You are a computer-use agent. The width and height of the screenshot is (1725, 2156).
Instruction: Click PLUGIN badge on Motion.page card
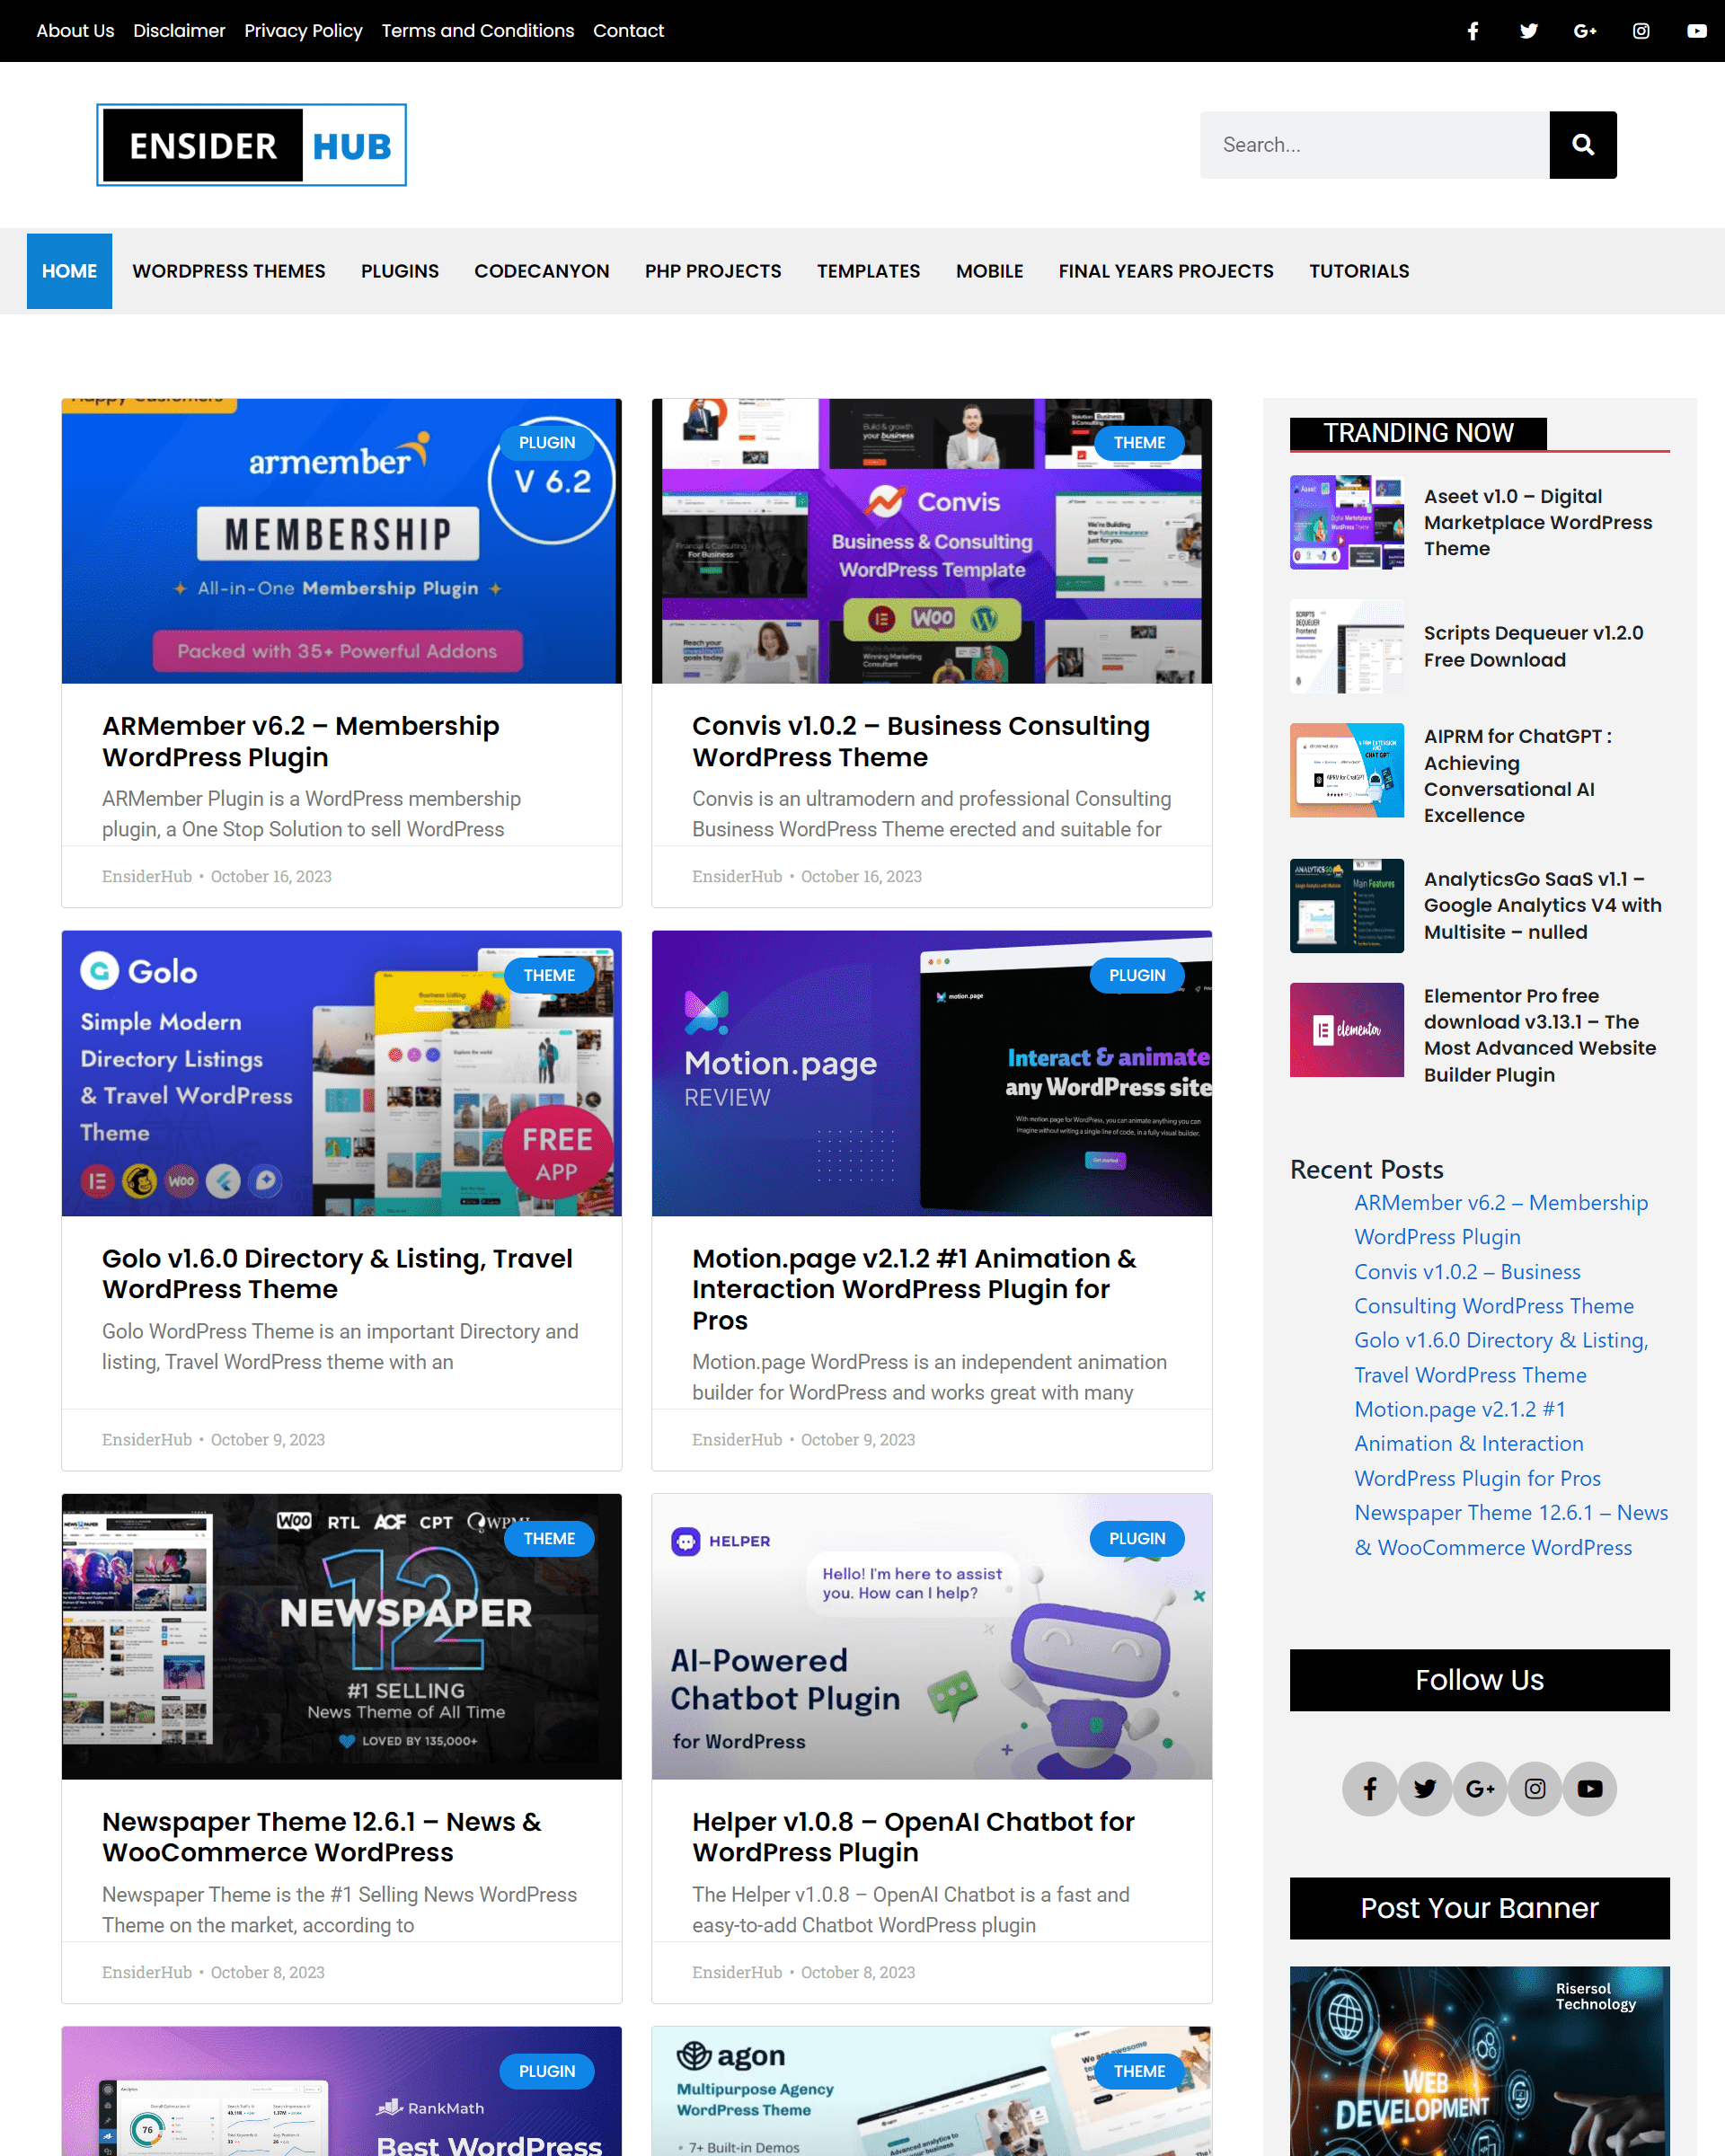pyautogui.click(x=1137, y=975)
